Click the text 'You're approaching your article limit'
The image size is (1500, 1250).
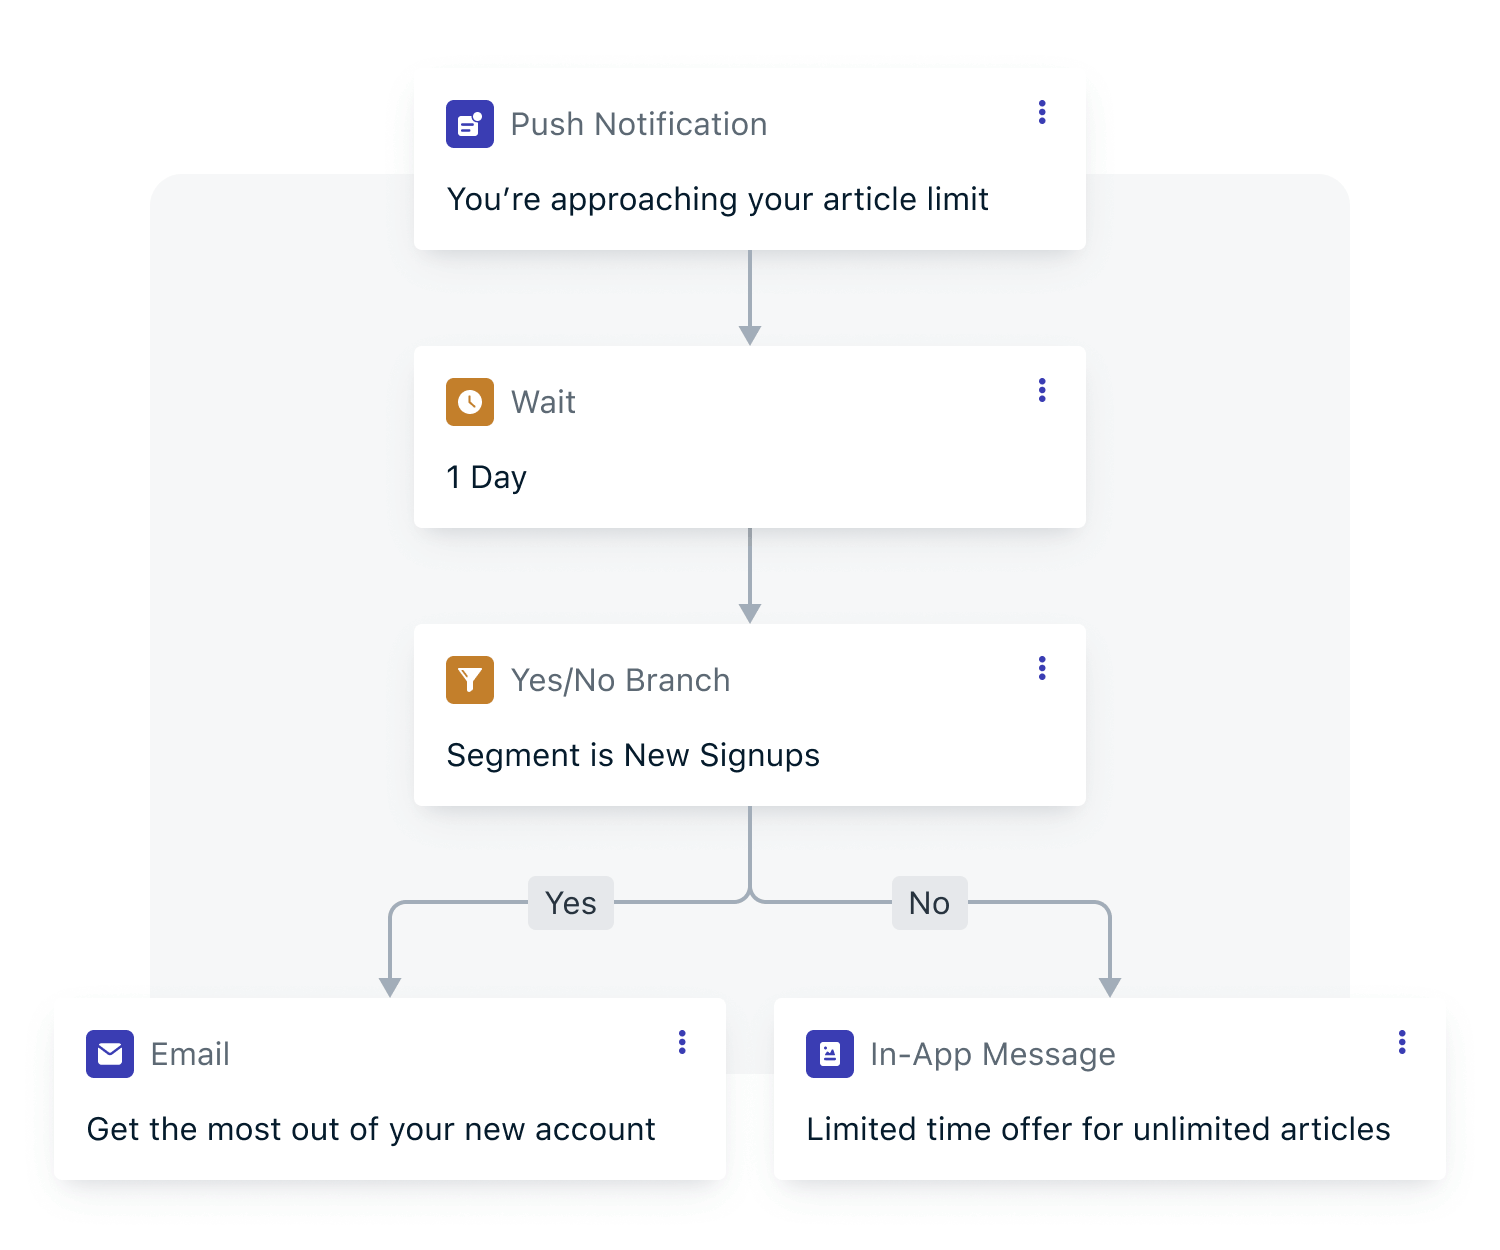pyautogui.click(x=717, y=199)
